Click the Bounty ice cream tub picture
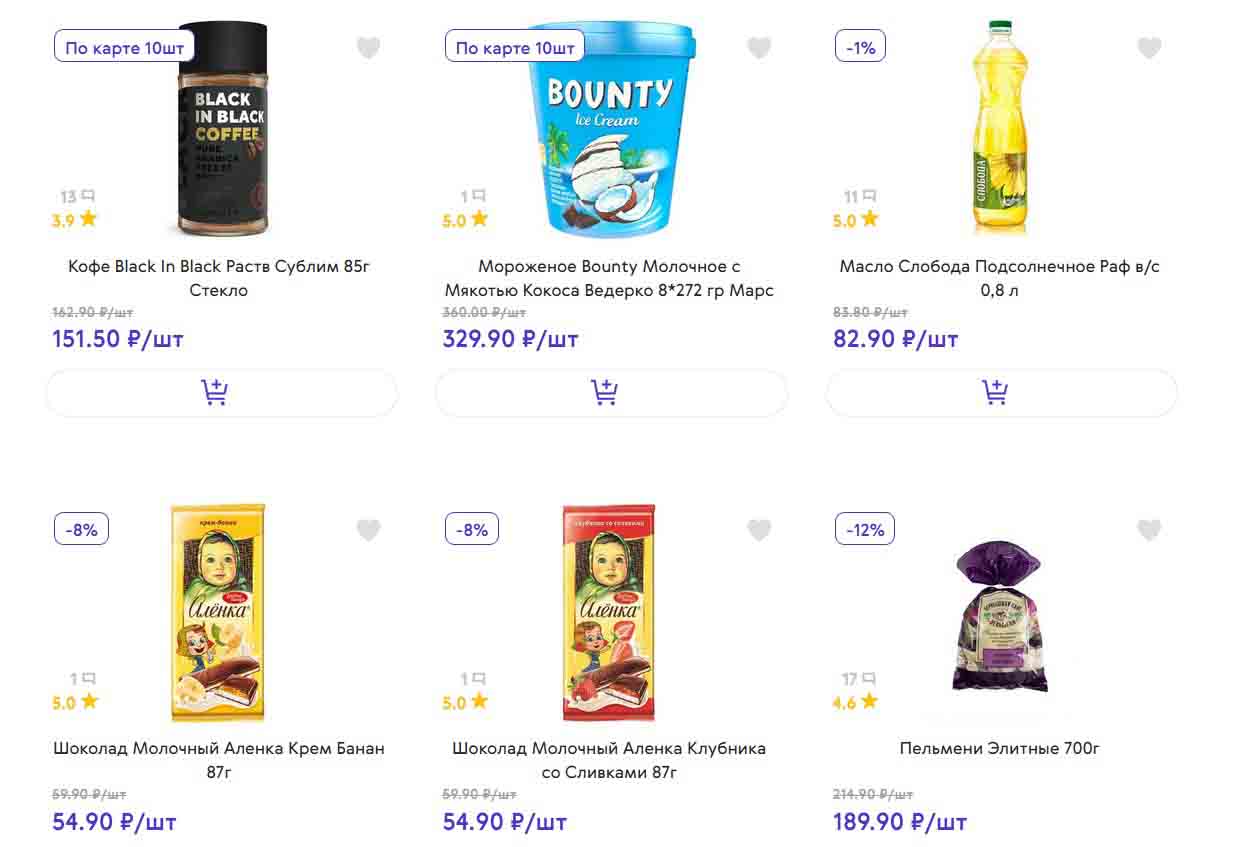This screenshot has width=1235, height=847. click(x=610, y=130)
